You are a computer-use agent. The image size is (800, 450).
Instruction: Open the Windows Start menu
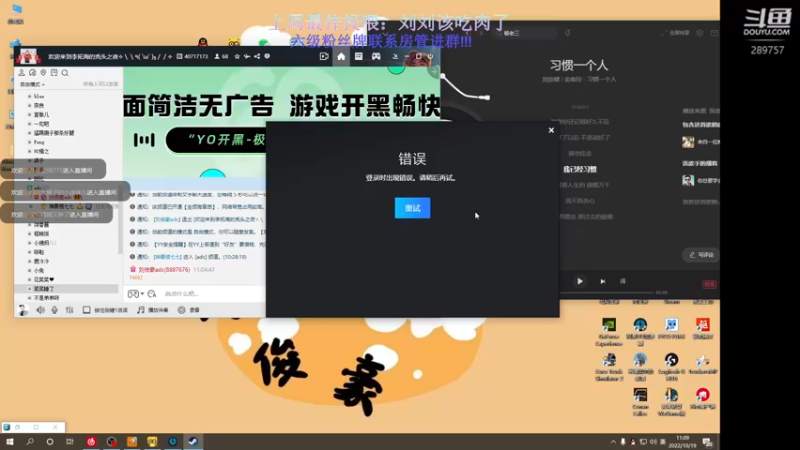pos(10,441)
